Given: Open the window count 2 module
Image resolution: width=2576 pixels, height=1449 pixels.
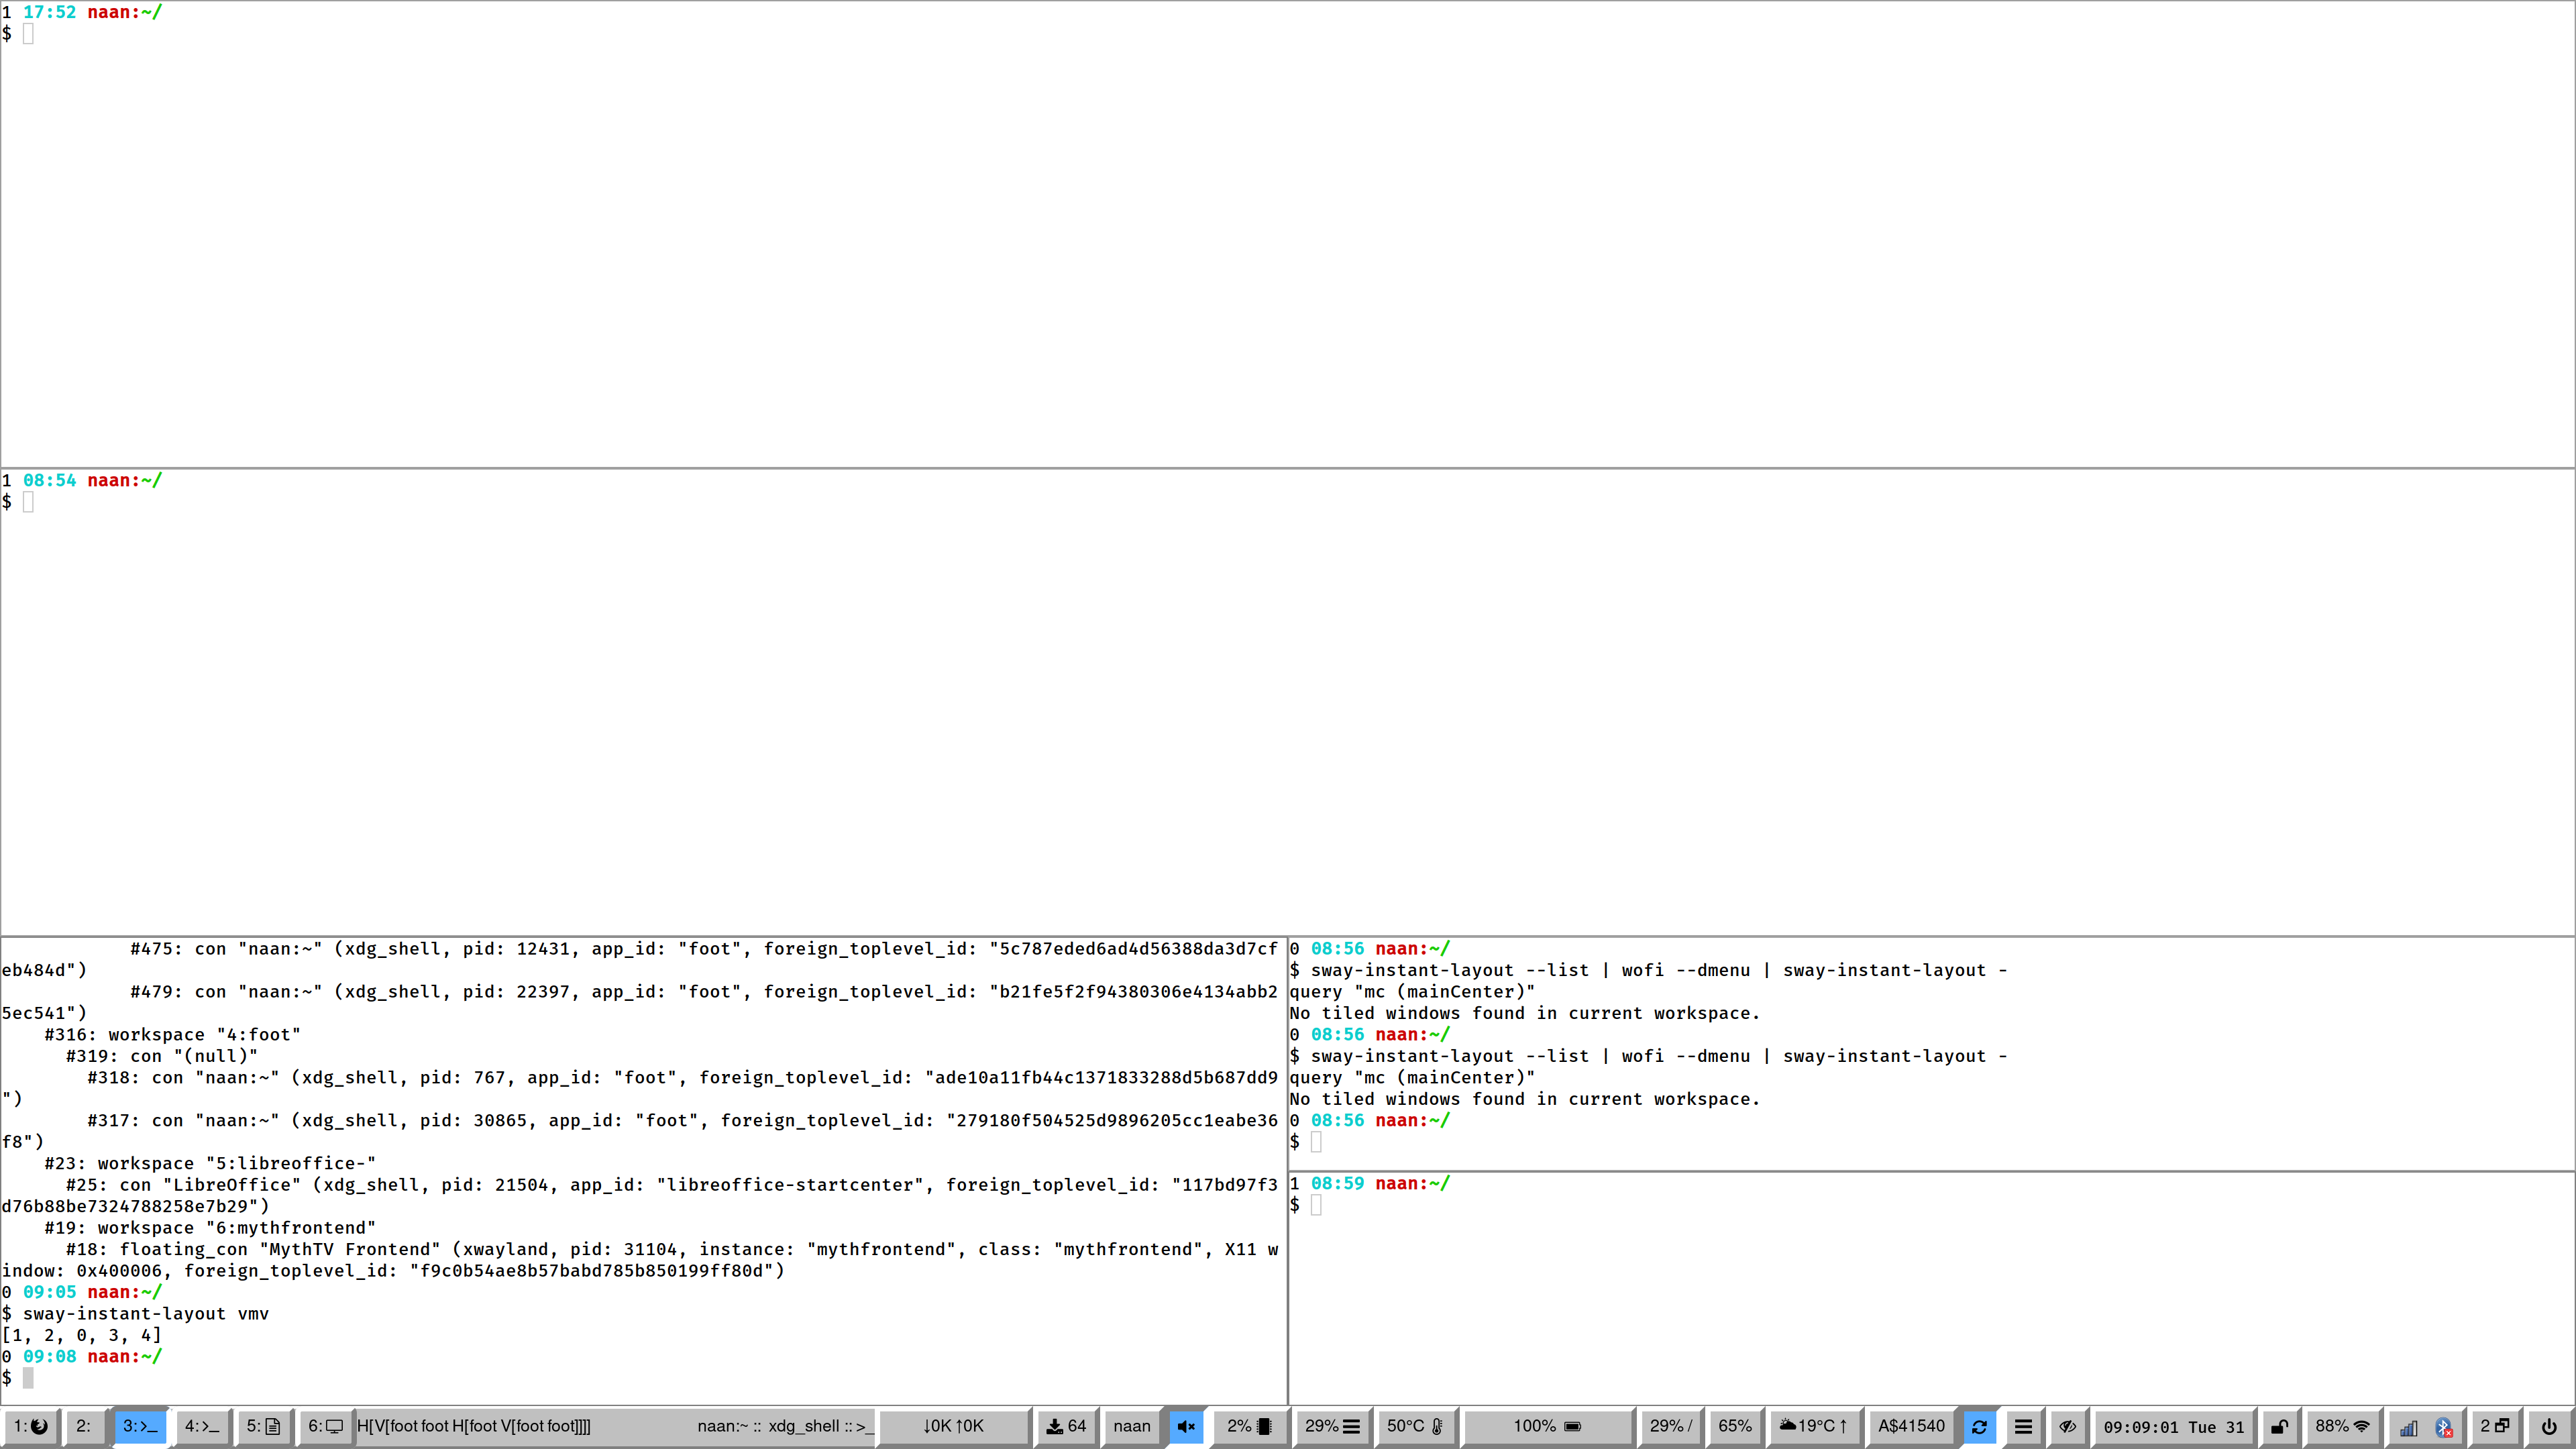Looking at the screenshot, I should (x=2494, y=1426).
